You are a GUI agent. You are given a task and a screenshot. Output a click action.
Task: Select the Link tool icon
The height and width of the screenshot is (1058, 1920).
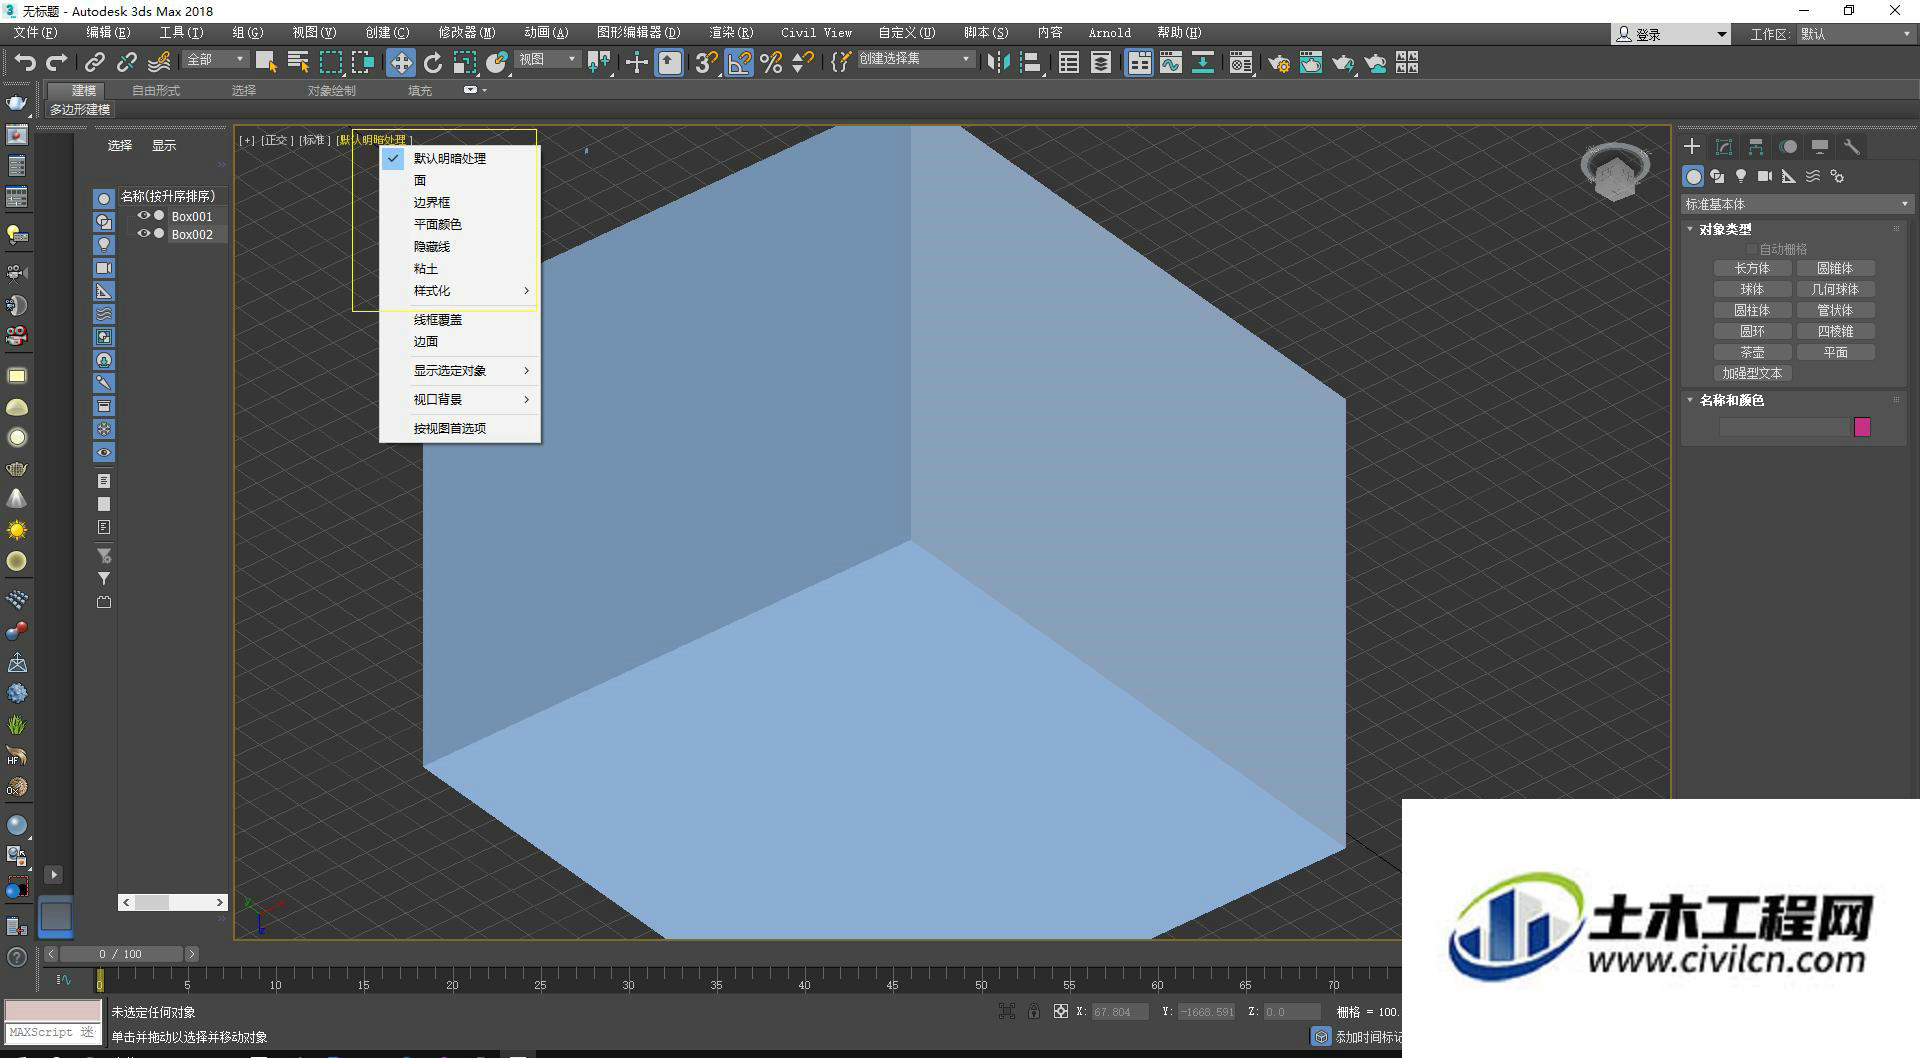pos(94,63)
